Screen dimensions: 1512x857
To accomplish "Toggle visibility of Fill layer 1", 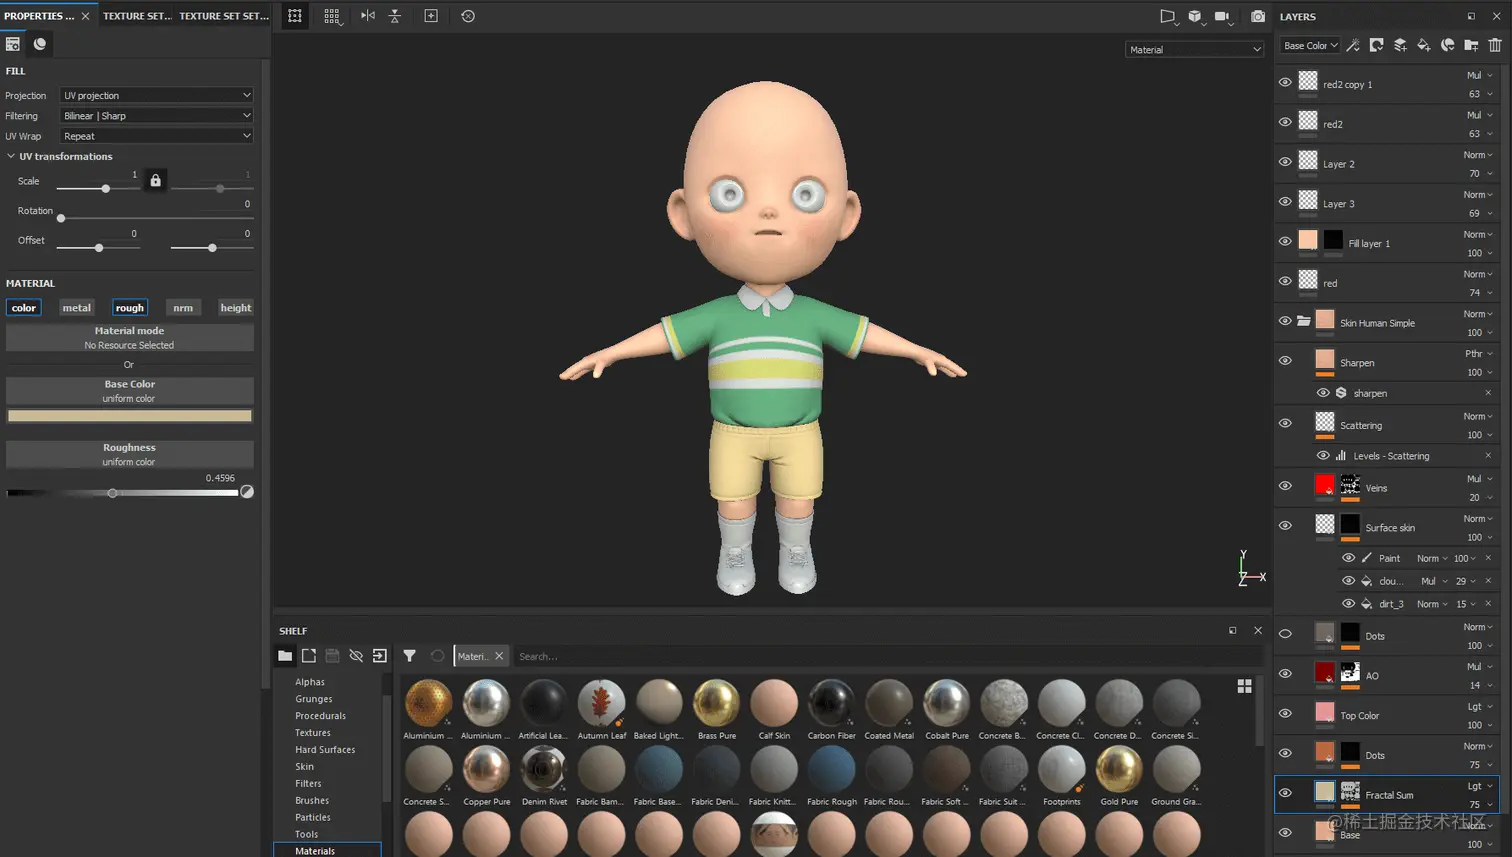I will coord(1285,241).
